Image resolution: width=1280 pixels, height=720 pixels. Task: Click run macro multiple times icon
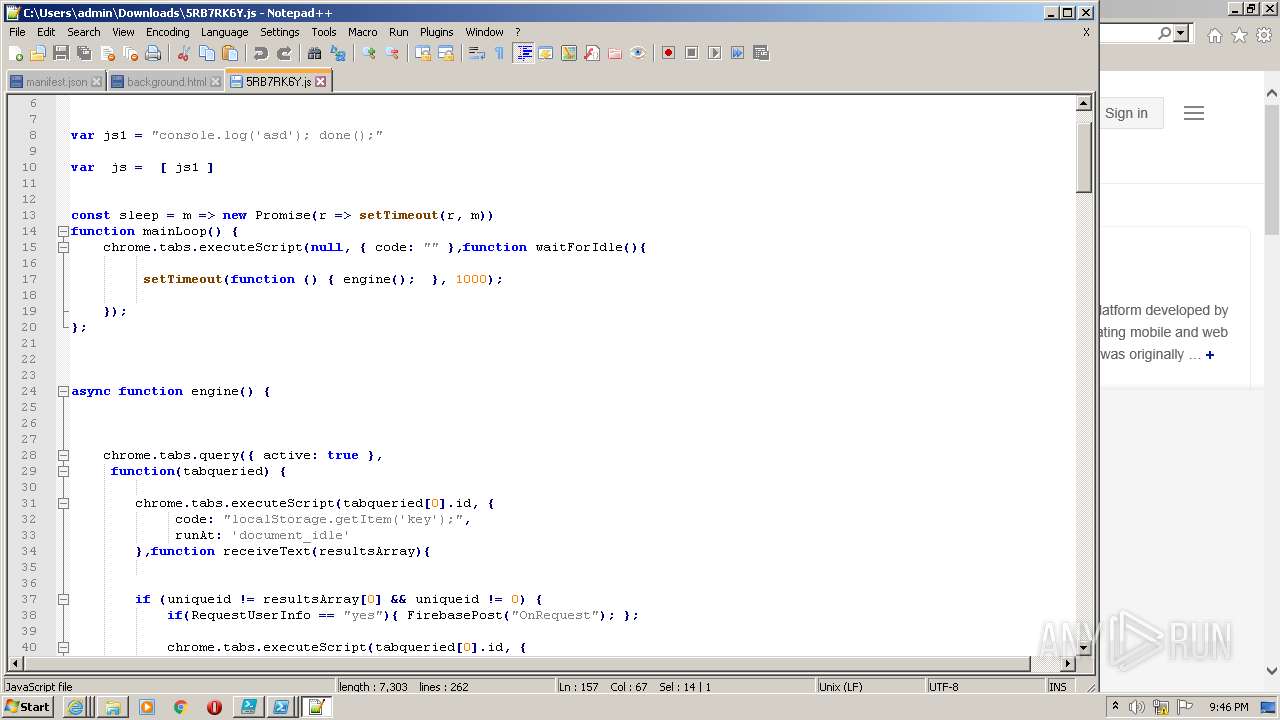coord(737,53)
